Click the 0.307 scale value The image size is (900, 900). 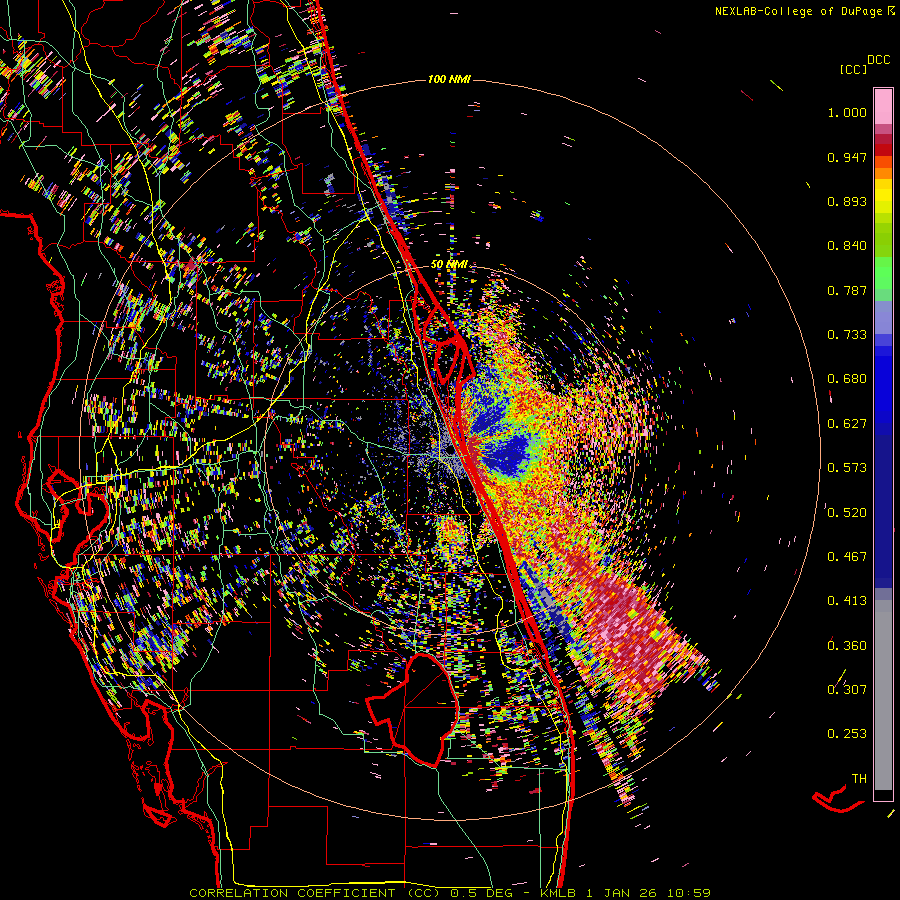point(847,690)
